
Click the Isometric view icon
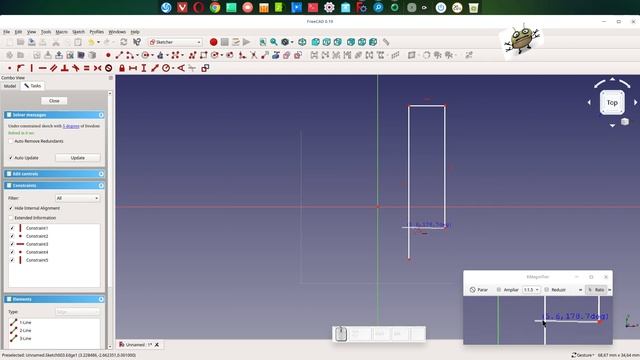(302, 42)
